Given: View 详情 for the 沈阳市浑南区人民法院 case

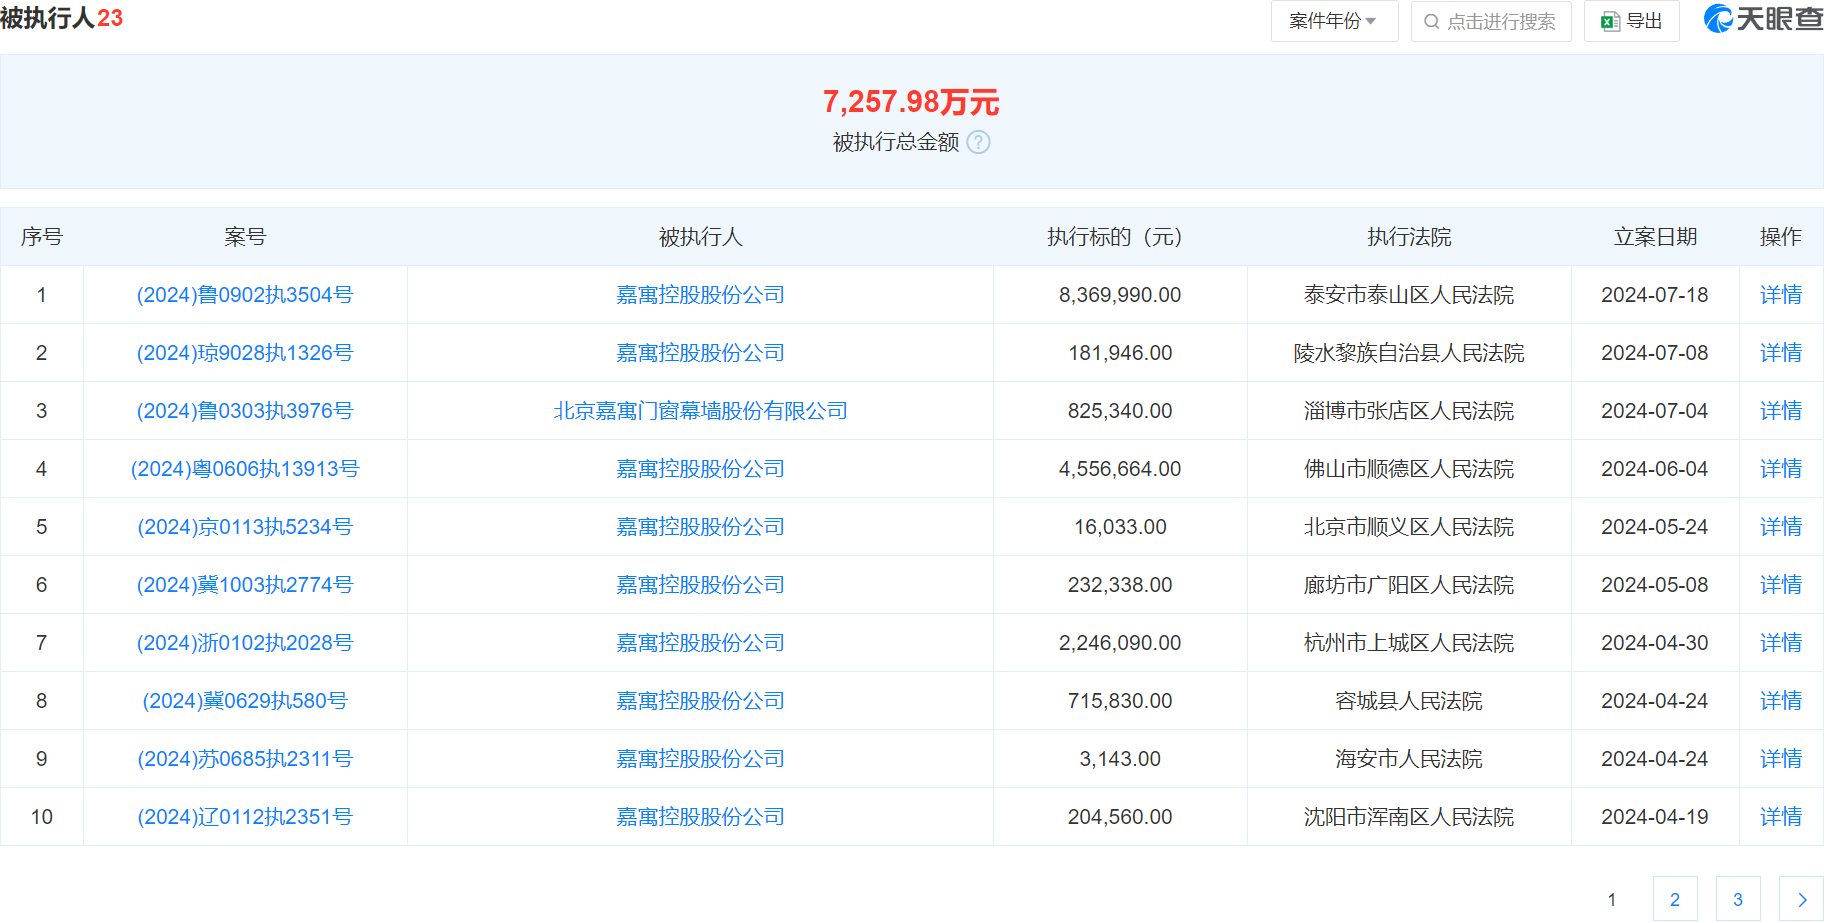Looking at the screenshot, I should tap(1781, 817).
